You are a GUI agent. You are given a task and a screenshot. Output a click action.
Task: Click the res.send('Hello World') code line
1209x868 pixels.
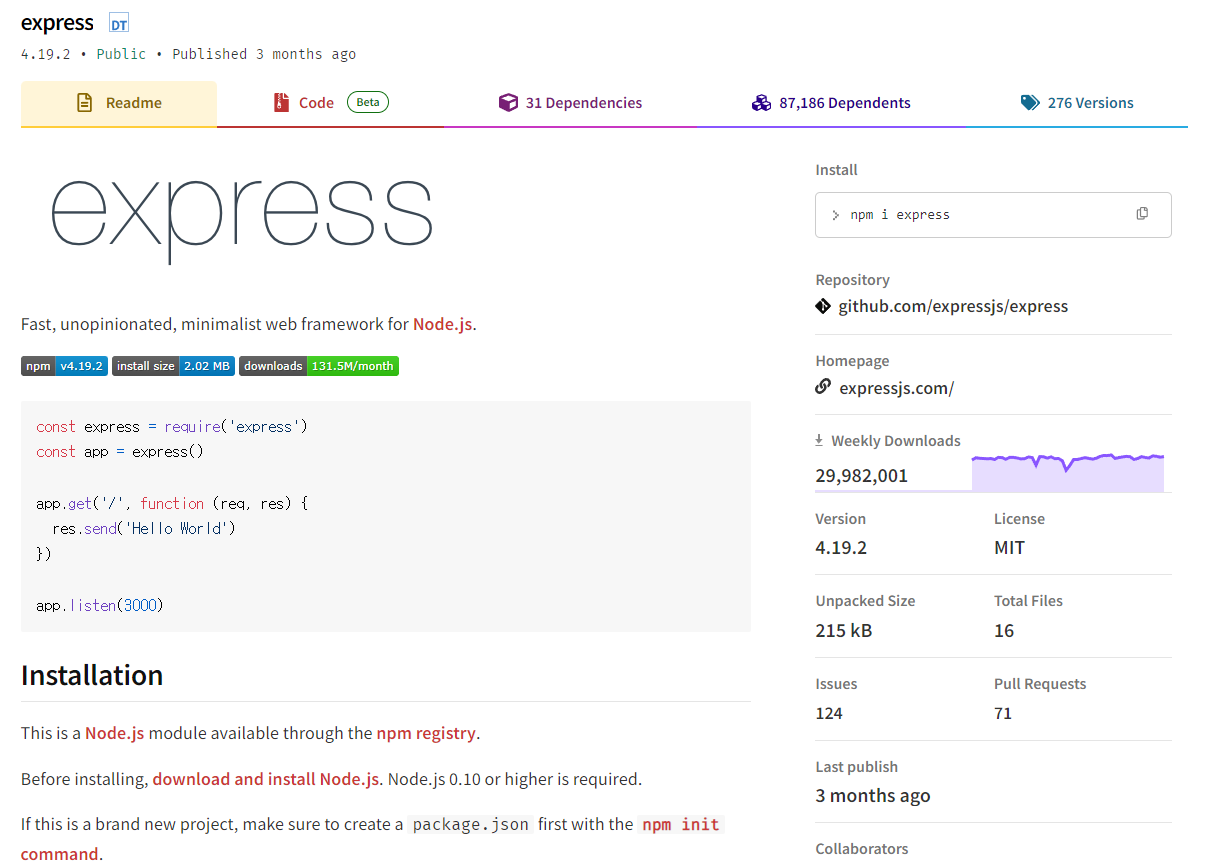point(144,528)
